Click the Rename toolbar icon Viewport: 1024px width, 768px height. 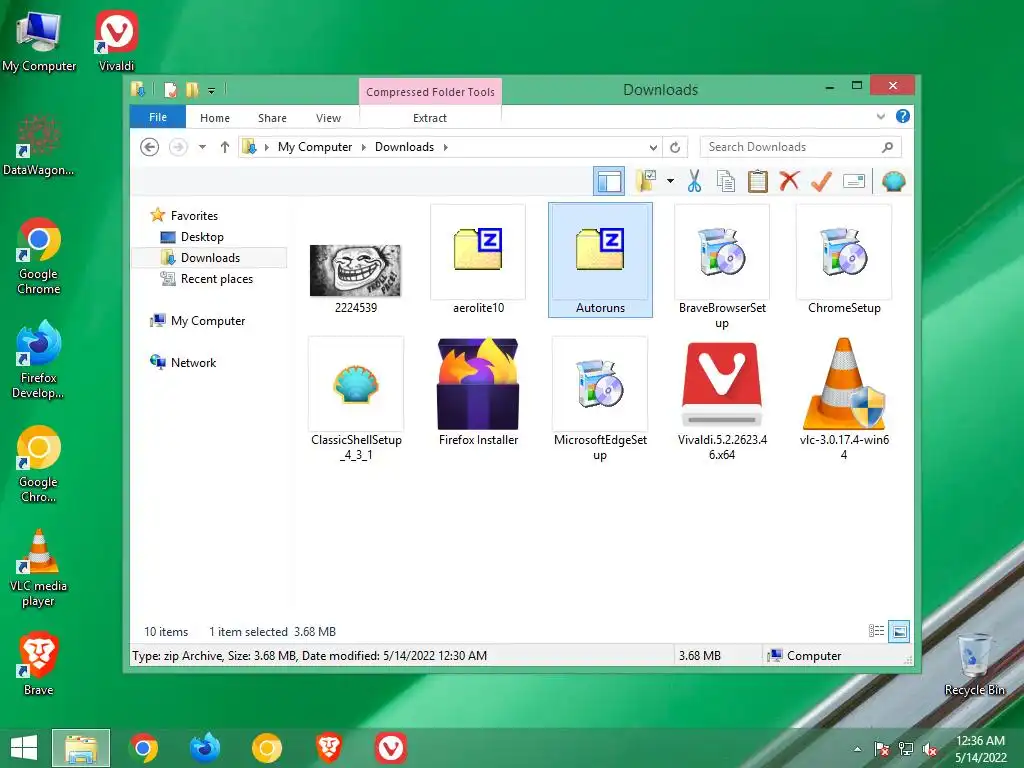[x=854, y=181]
